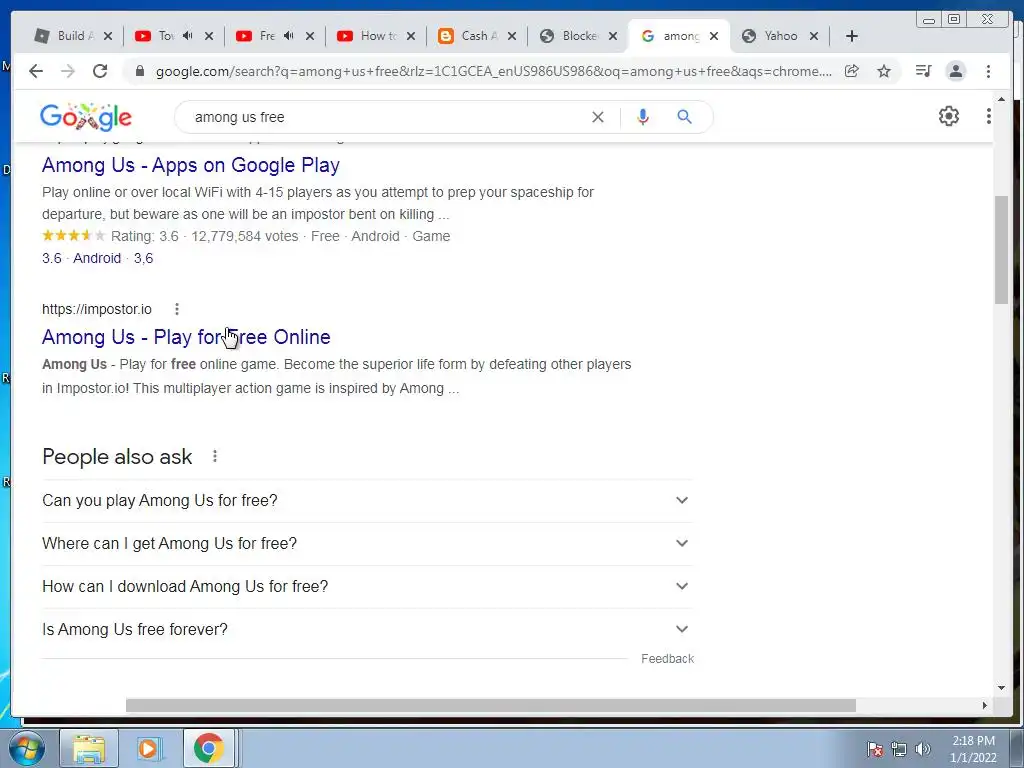1024x768 pixels.
Task: Open the 'People also ask' info dots
Action: coord(215,456)
